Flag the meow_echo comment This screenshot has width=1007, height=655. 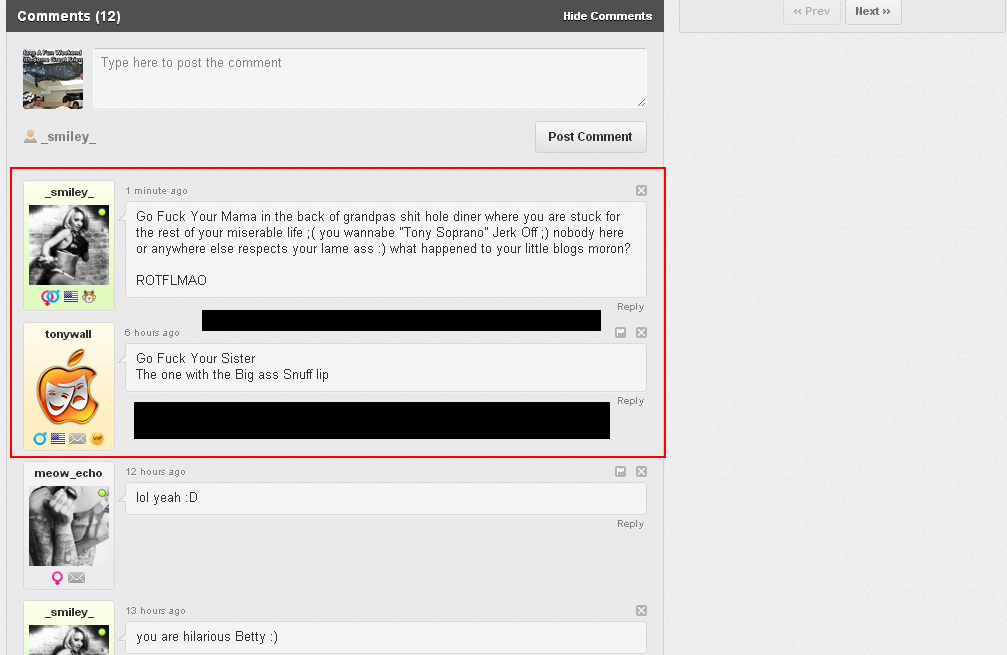[620, 471]
